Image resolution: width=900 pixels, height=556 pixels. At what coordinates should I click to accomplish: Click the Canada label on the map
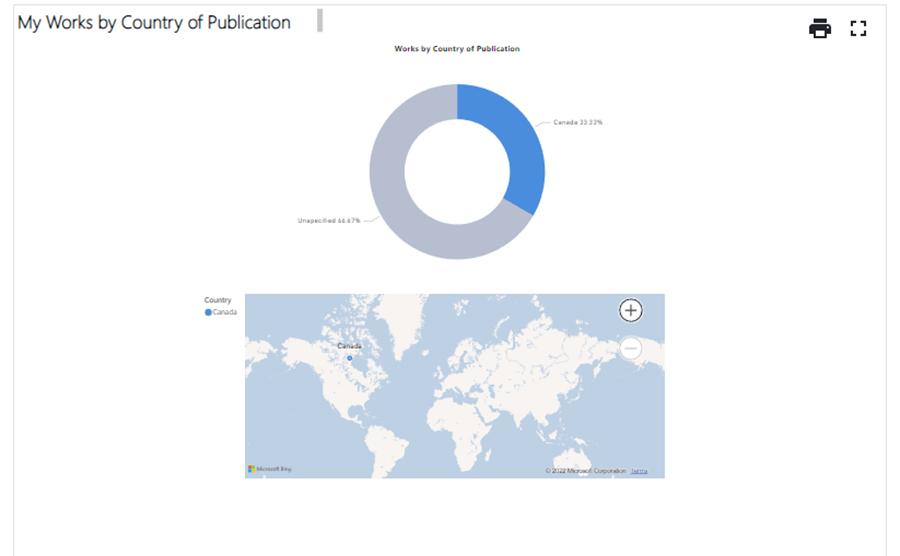(x=349, y=346)
